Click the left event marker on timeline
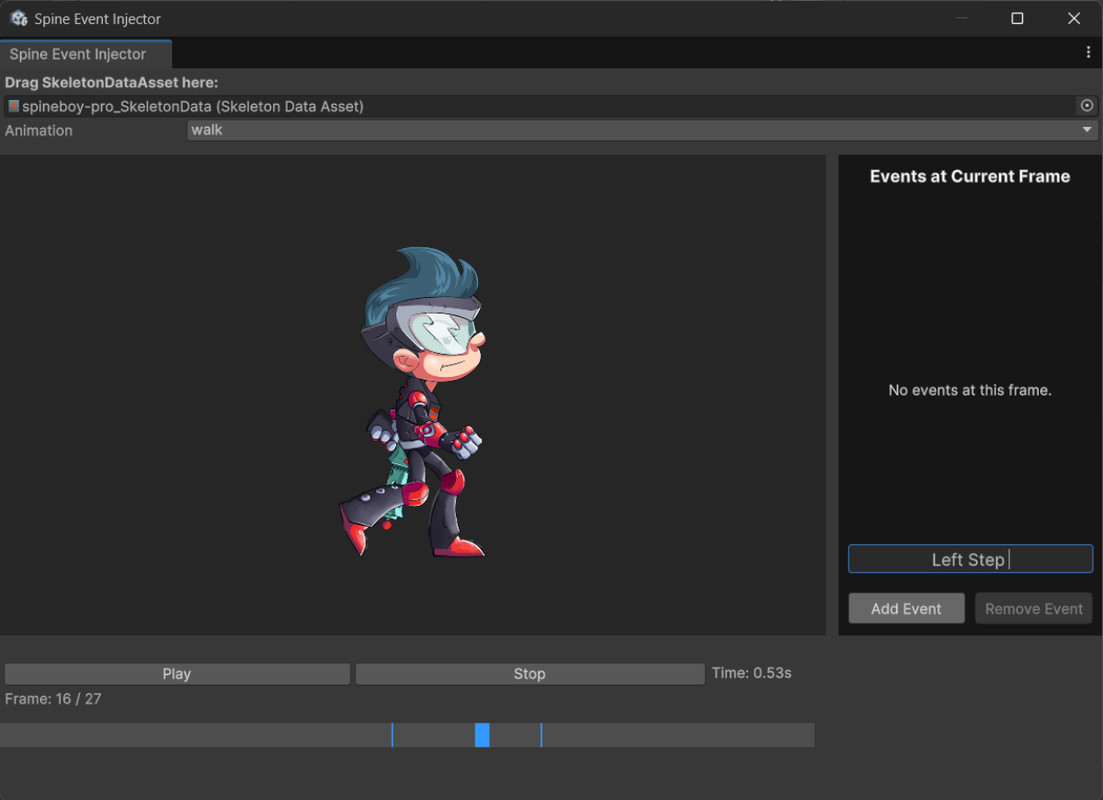Viewport: 1103px width, 800px height. [x=392, y=735]
